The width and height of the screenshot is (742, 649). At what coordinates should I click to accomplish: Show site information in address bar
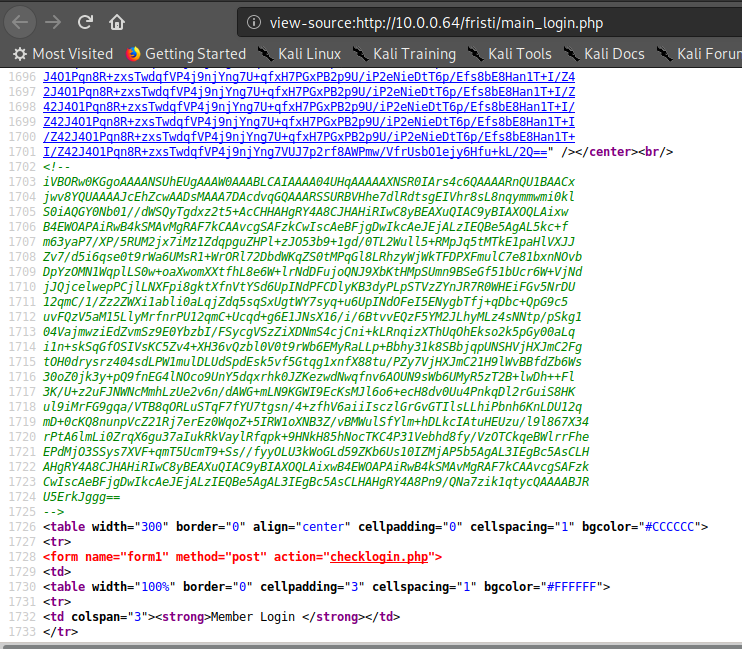tap(257, 22)
